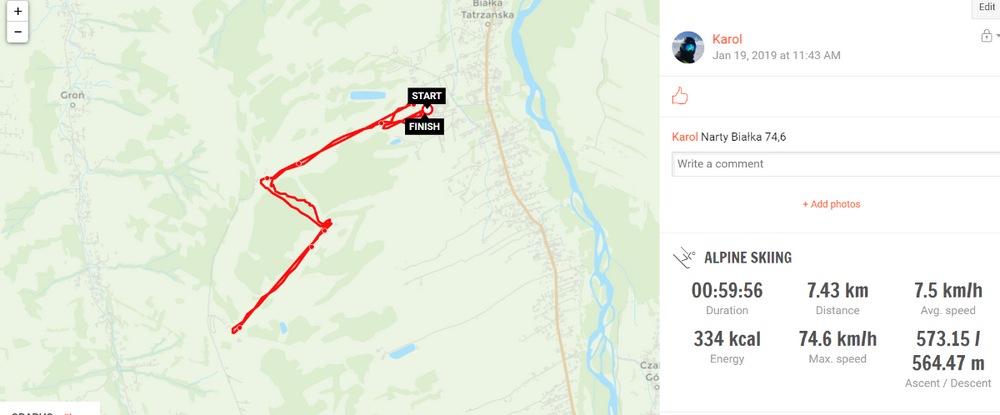The height and width of the screenshot is (415, 1000).
Task: Click the Max. speed 74.6 km/h stat
Action: [837, 346]
